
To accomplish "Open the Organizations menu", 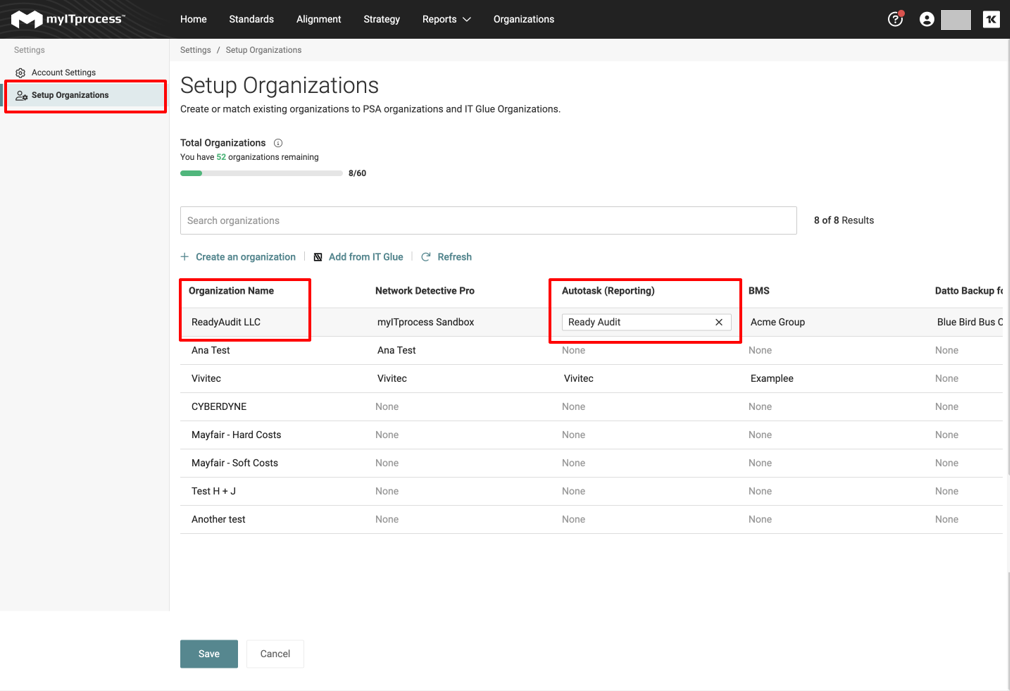I will [x=524, y=19].
